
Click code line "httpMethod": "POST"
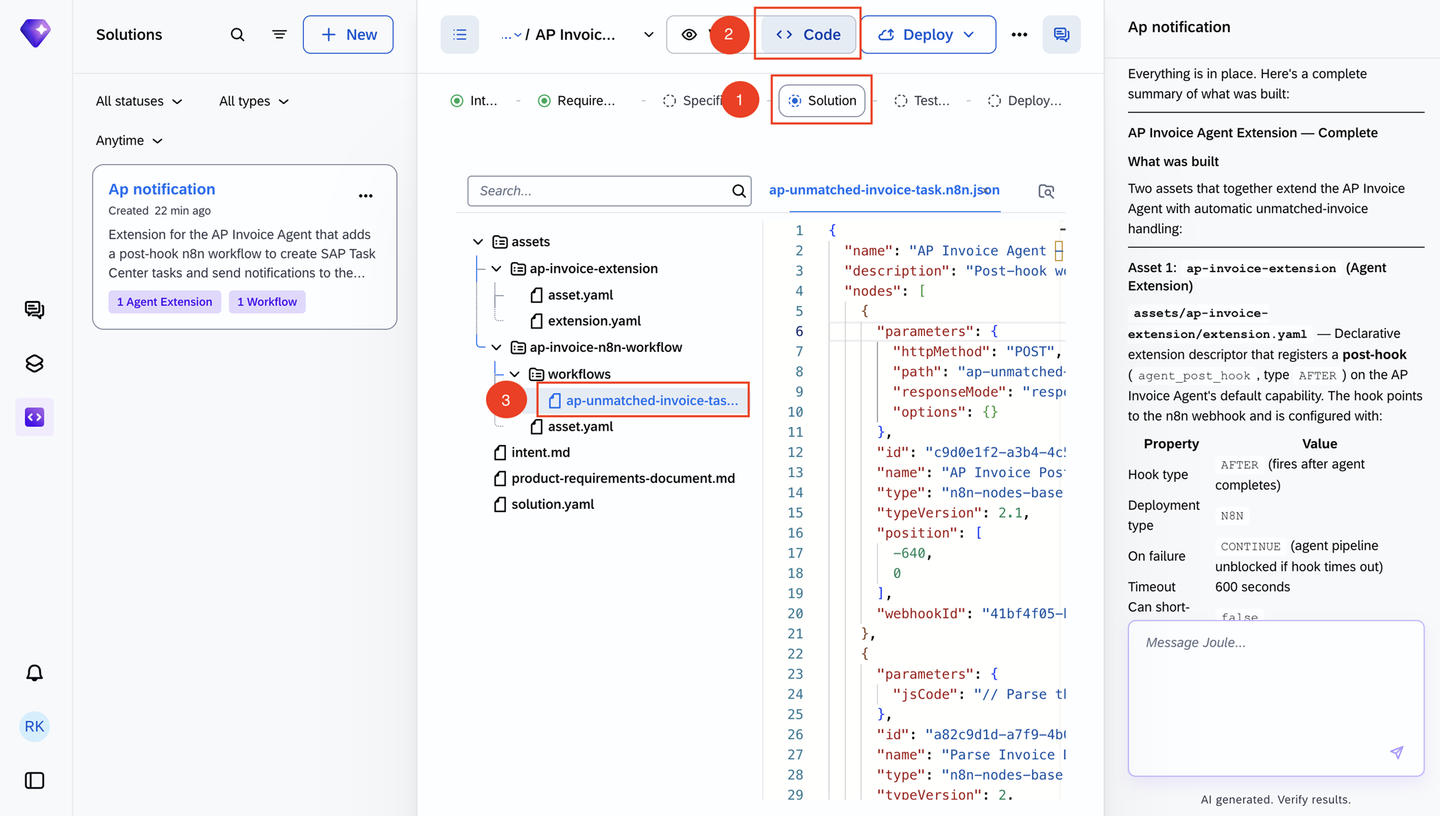[976, 351]
